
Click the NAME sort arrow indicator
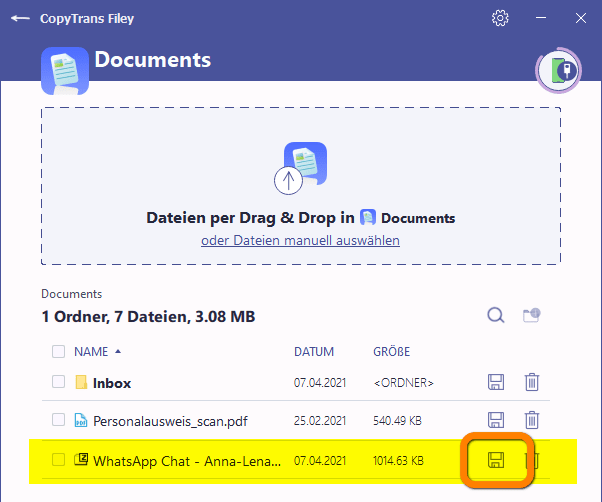[118, 351]
